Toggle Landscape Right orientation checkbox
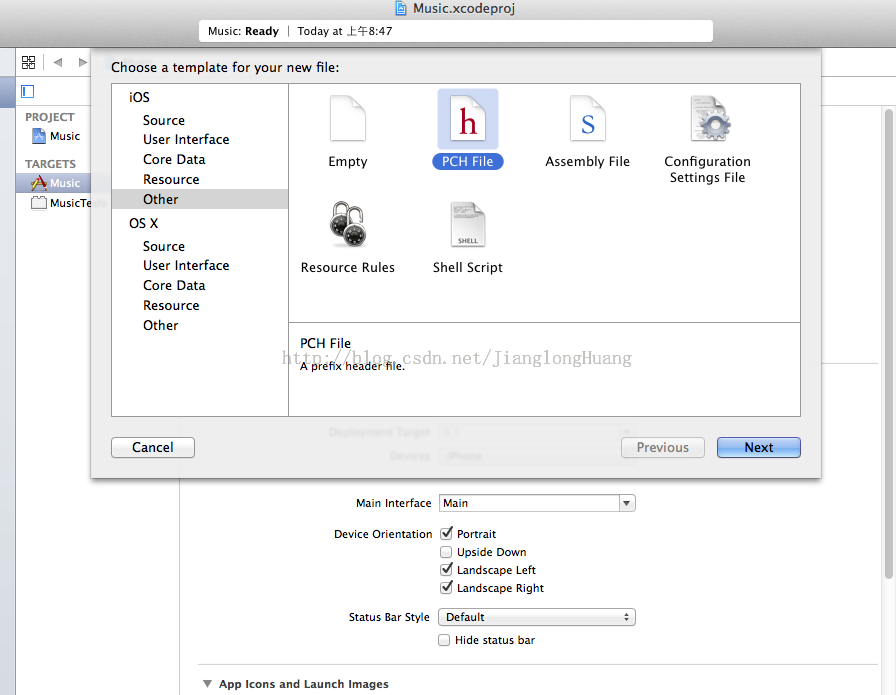The image size is (896, 695). click(446, 588)
